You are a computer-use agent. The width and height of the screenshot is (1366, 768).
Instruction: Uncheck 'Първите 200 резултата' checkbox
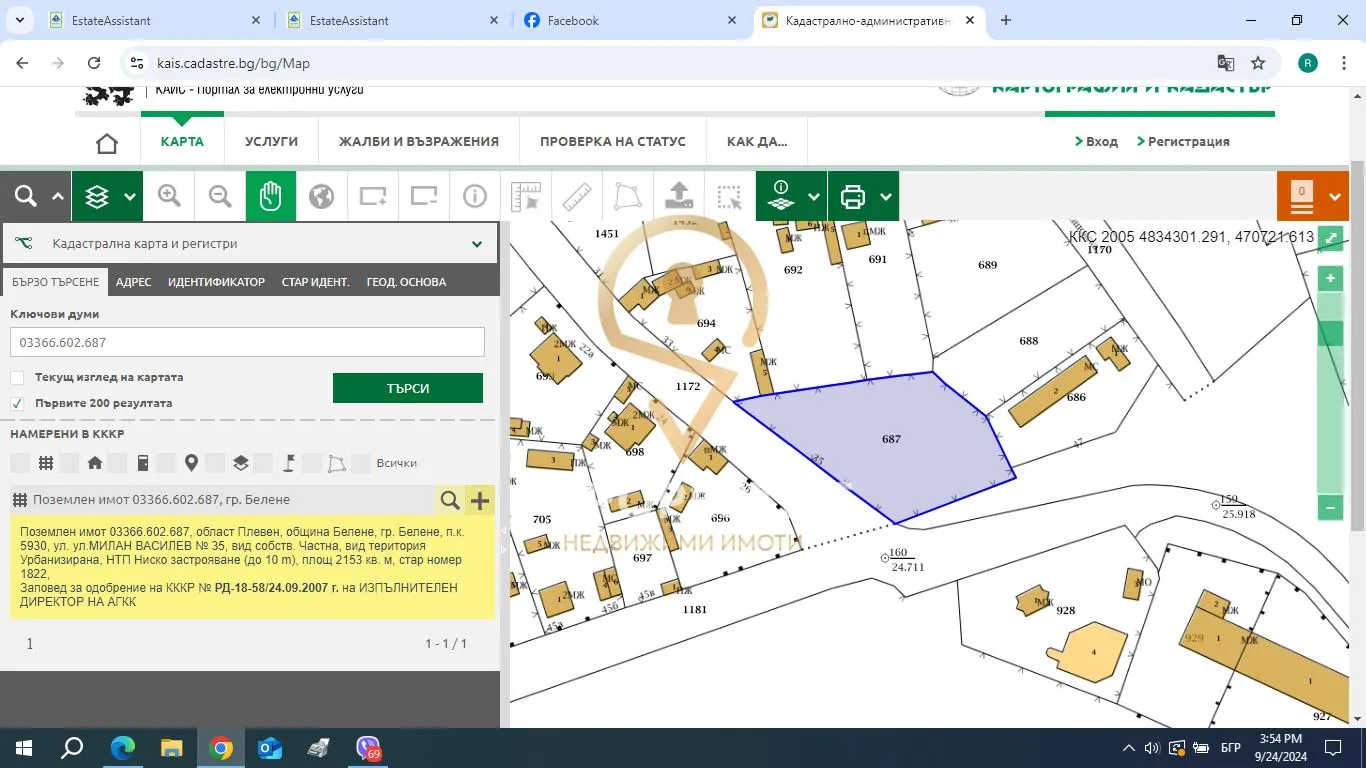click(17, 404)
